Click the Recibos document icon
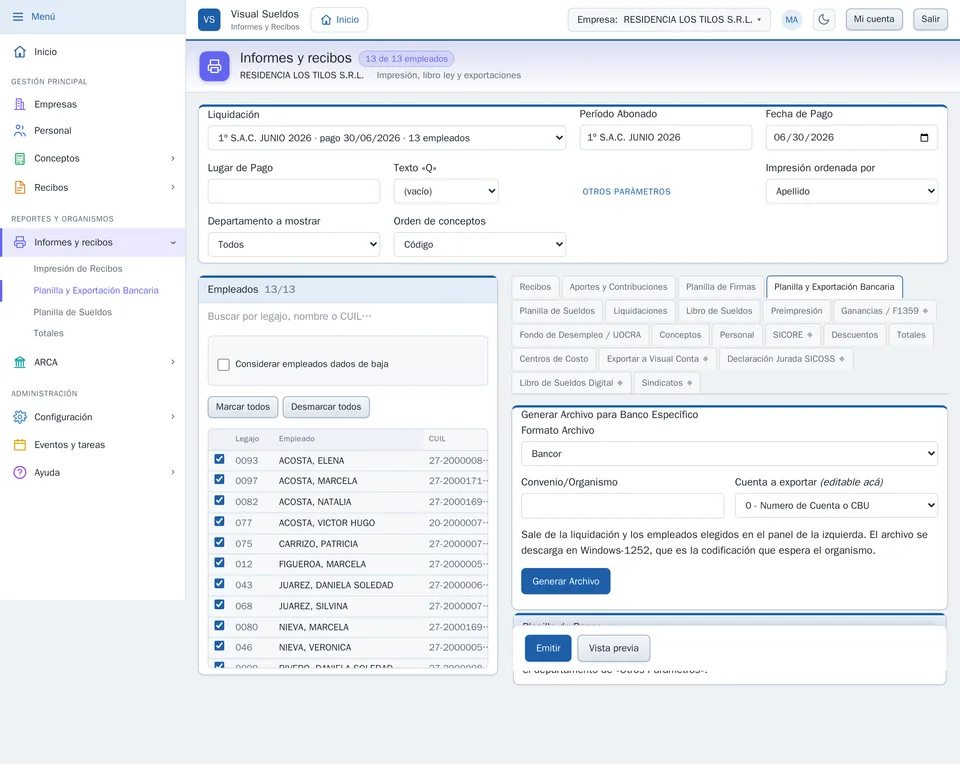This screenshot has width=960, height=764. (x=20, y=187)
